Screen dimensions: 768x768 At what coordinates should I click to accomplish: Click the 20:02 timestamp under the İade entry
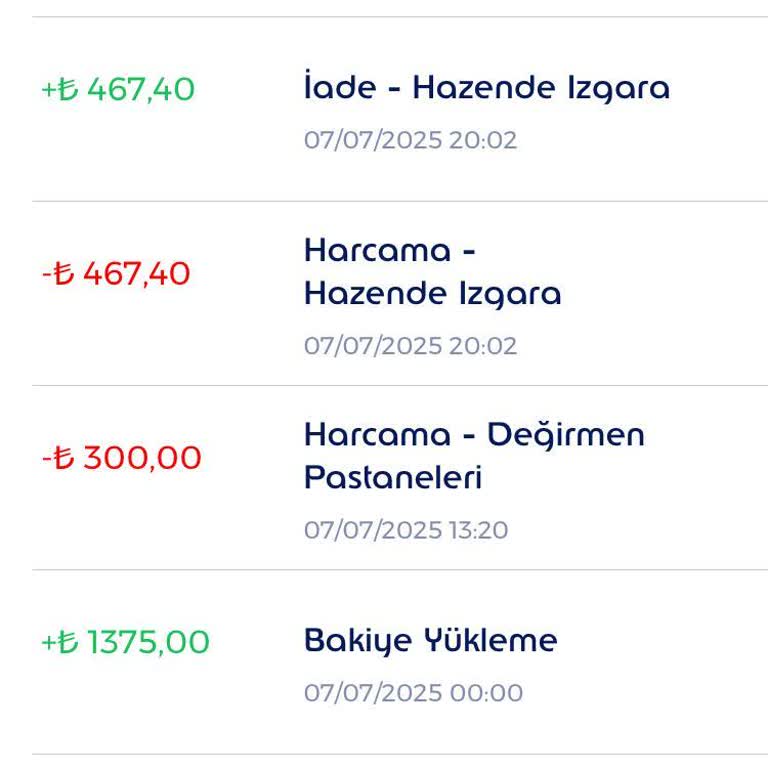pos(483,140)
